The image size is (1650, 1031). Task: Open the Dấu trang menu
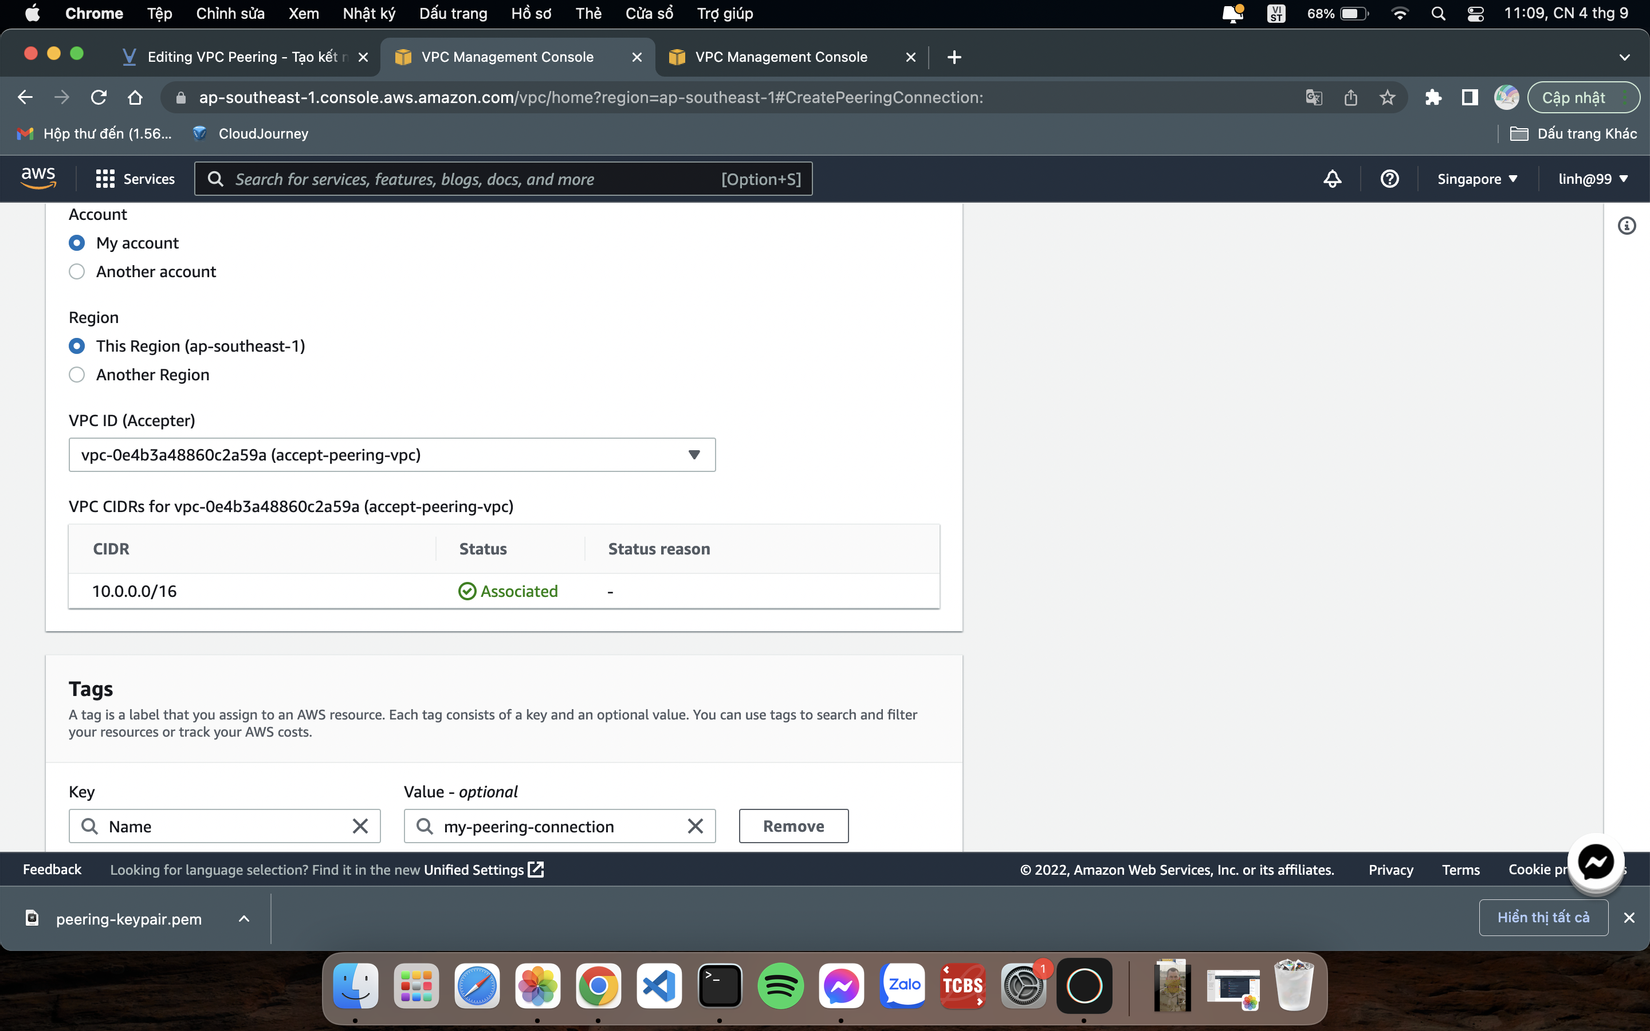pos(453,13)
